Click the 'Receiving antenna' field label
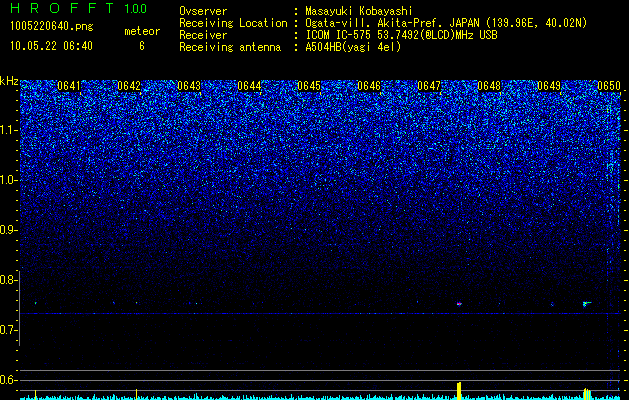 coord(230,47)
